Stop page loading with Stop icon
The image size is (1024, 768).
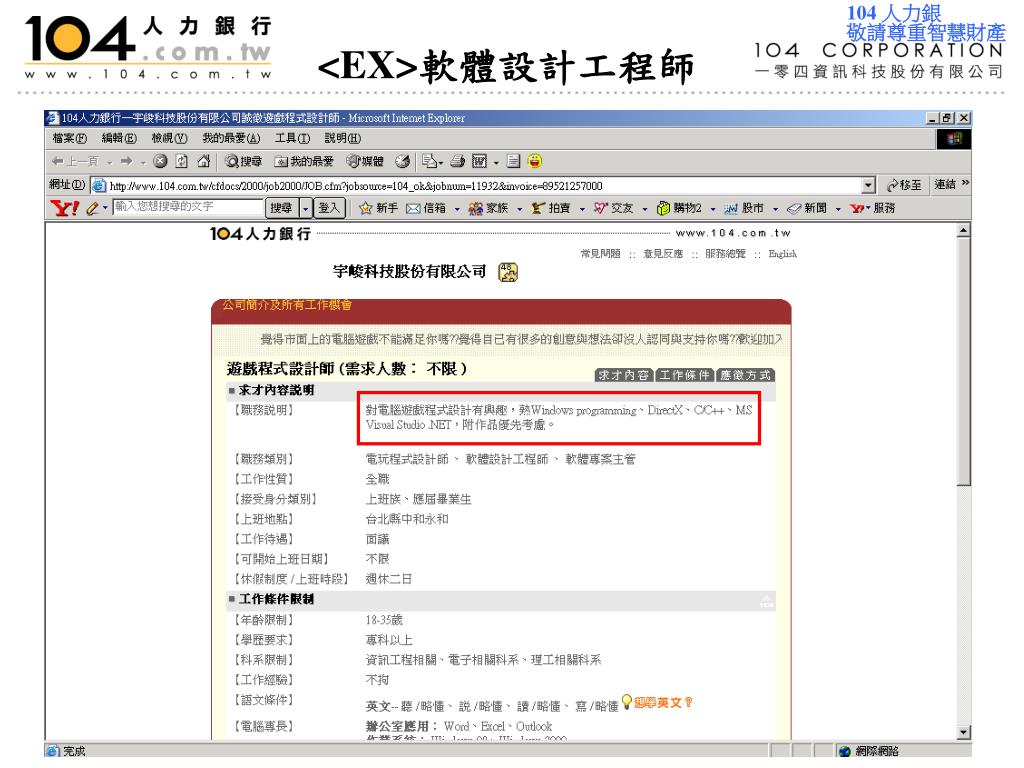pos(160,161)
